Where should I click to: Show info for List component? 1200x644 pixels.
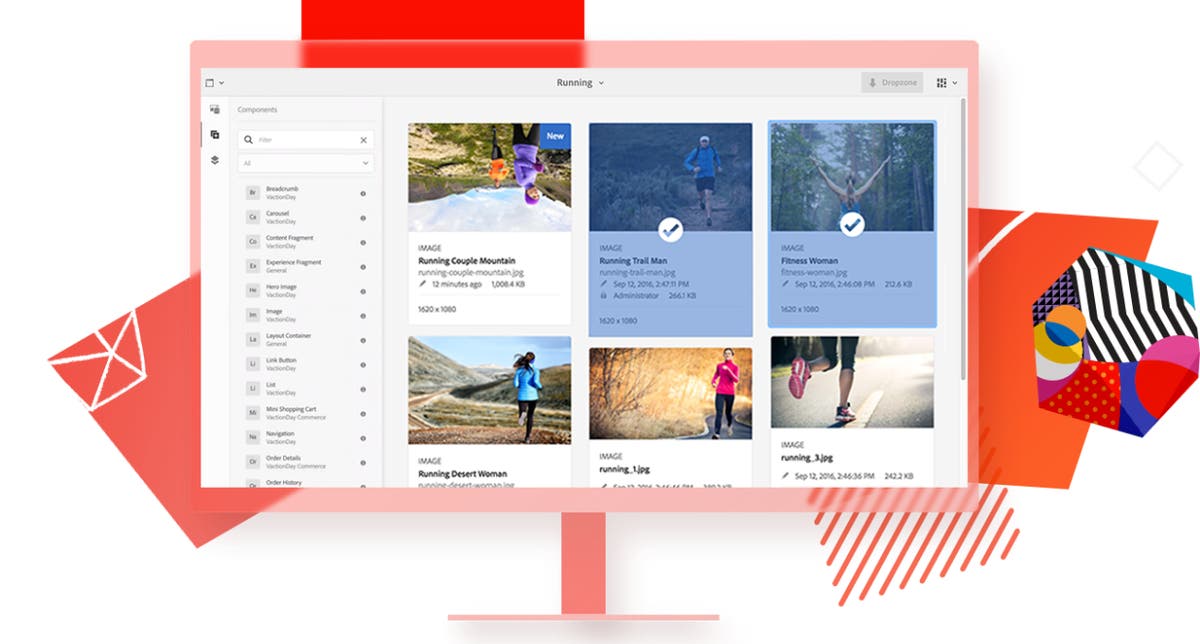[362, 389]
